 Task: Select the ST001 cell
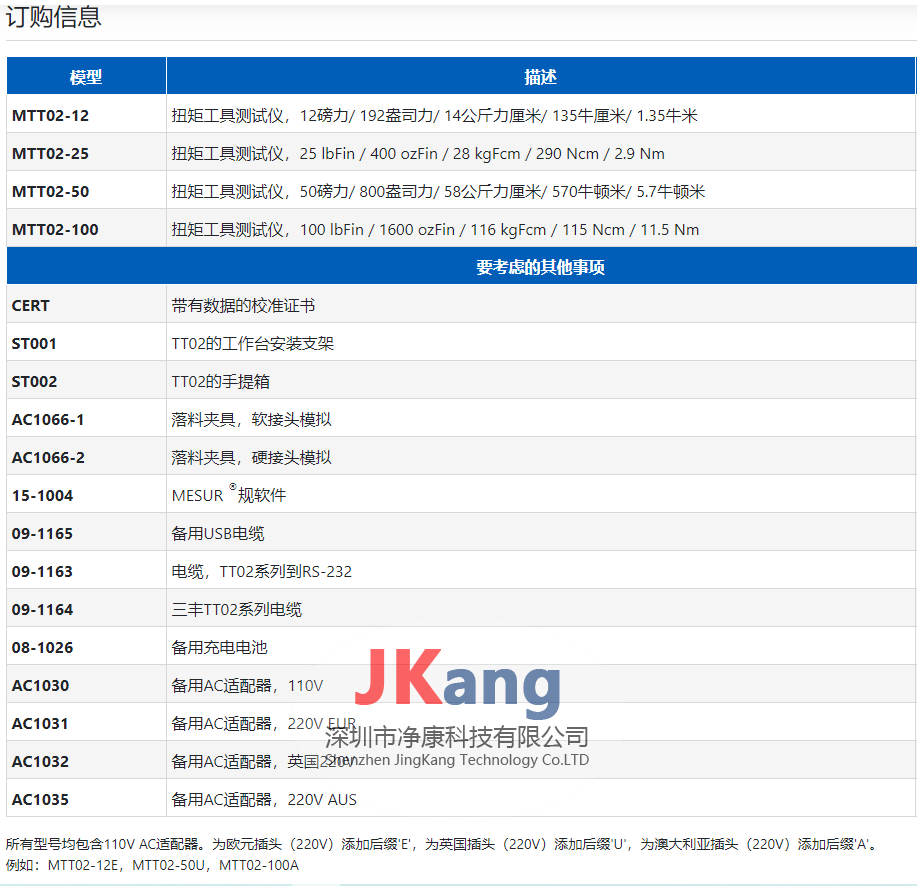(86, 343)
